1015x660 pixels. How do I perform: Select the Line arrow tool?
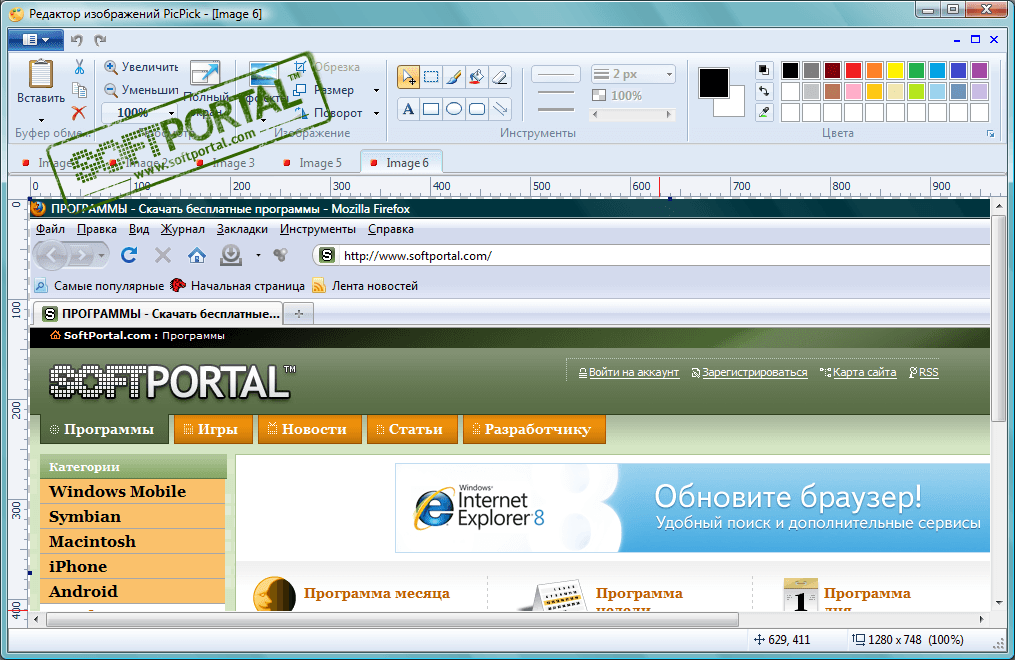click(x=500, y=109)
